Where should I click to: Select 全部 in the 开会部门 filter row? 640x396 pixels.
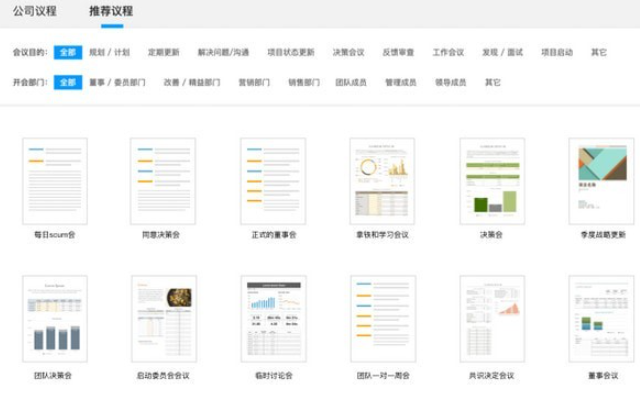68,82
